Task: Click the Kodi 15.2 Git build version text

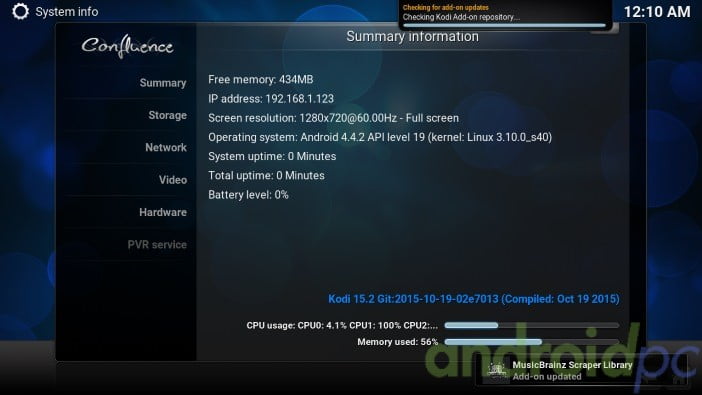Action: pos(474,299)
